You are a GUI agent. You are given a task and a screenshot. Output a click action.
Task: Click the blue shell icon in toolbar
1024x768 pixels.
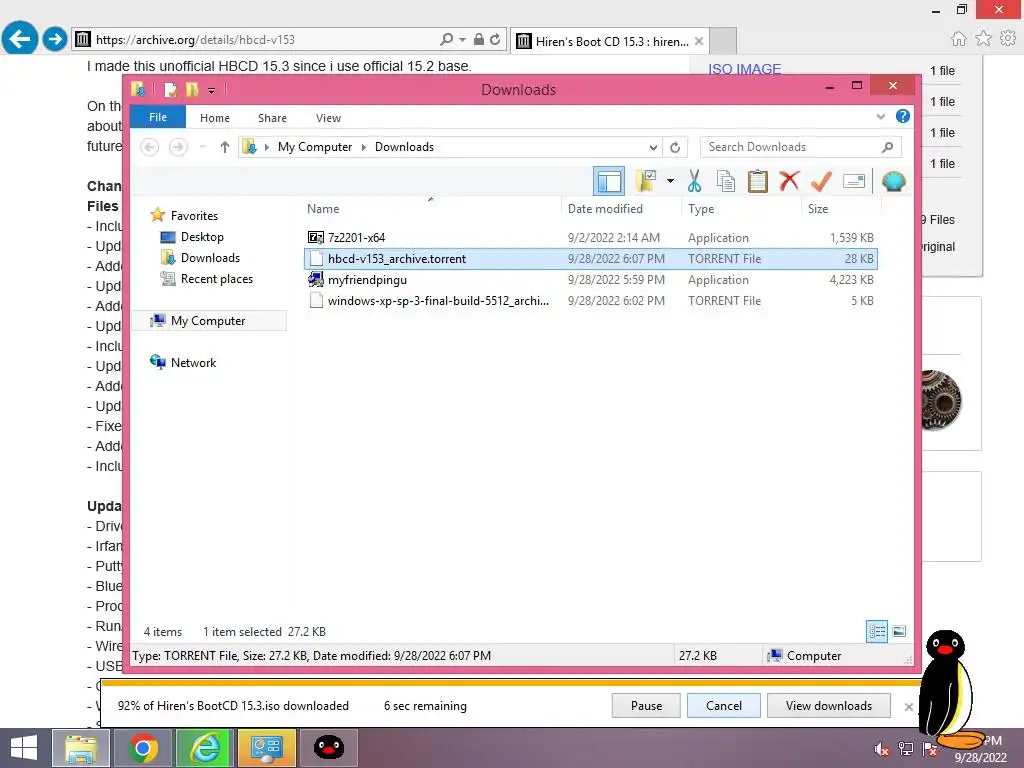tap(893, 181)
